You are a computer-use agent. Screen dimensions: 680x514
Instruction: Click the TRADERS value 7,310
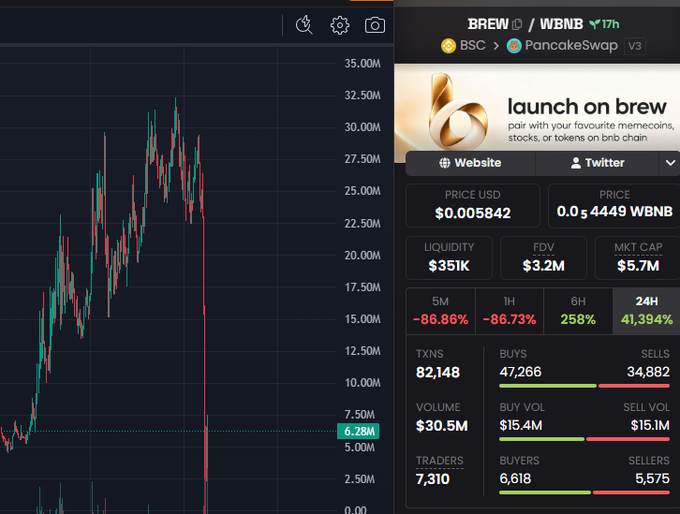[432, 479]
